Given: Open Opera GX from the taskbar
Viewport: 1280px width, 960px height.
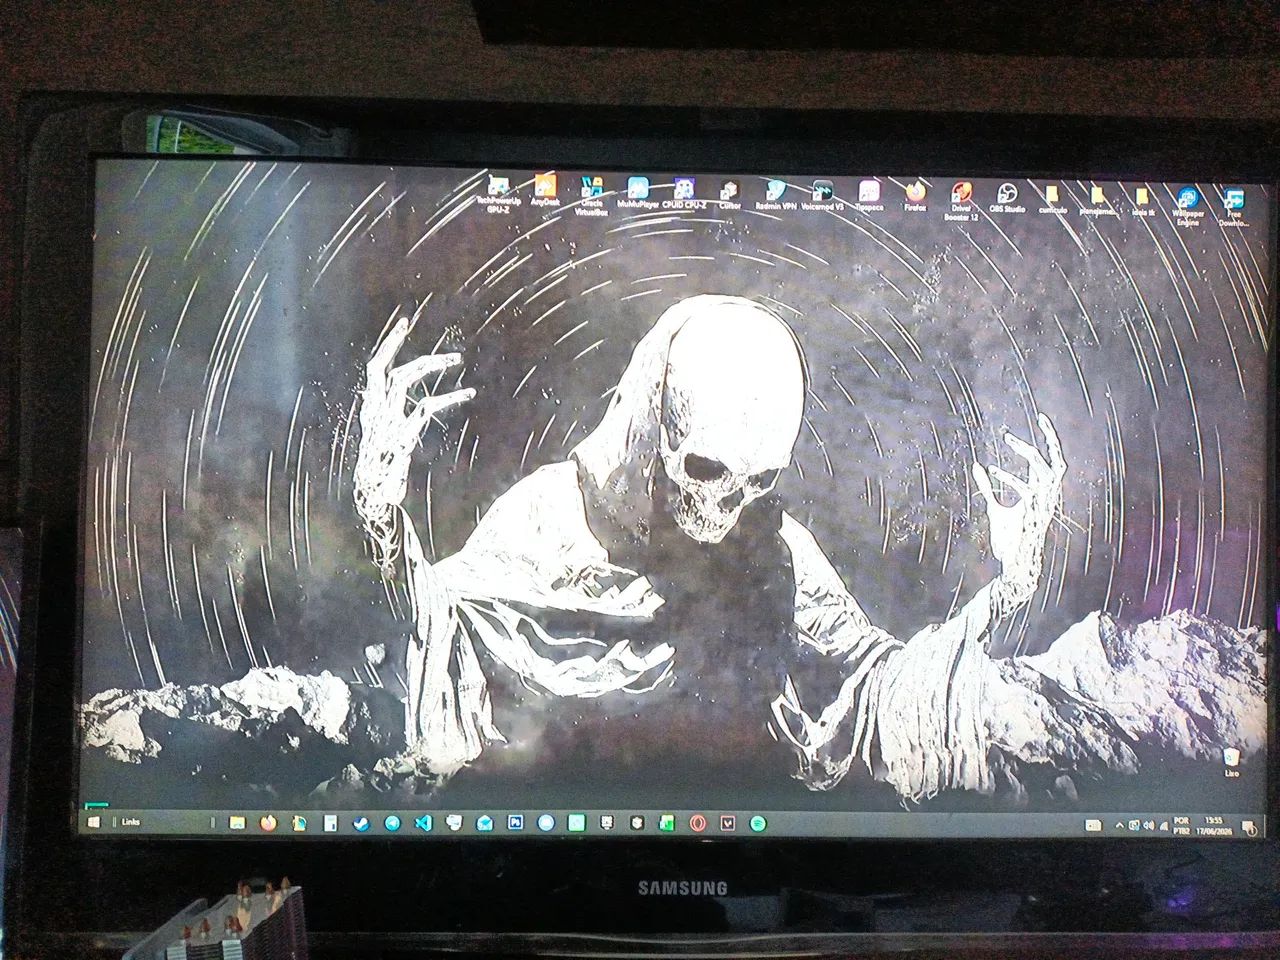Looking at the screenshot, I should pyautogui.click(x=698, y=822).
